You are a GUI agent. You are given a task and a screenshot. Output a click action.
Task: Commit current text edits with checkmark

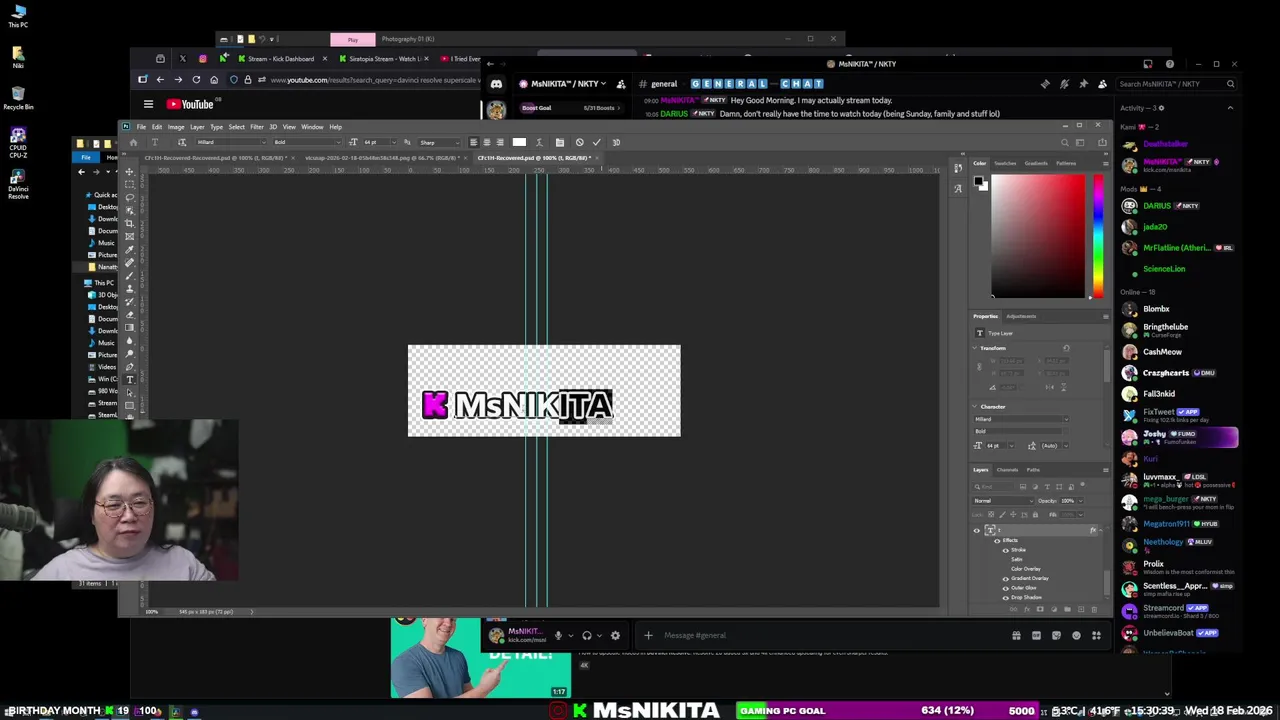tap(596, 142)
